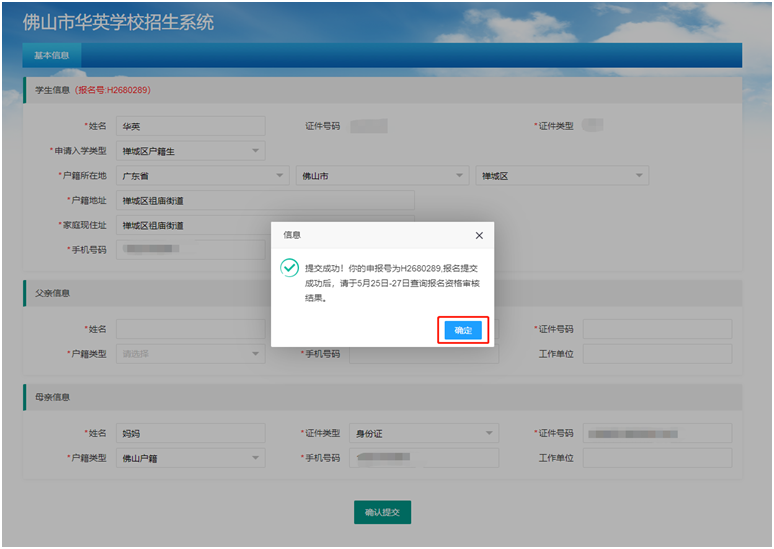Image resolution: width=774 pixels, height=549 pixels.
Task: Switch to the 基本信息 tab
Action: coord(51,55)
